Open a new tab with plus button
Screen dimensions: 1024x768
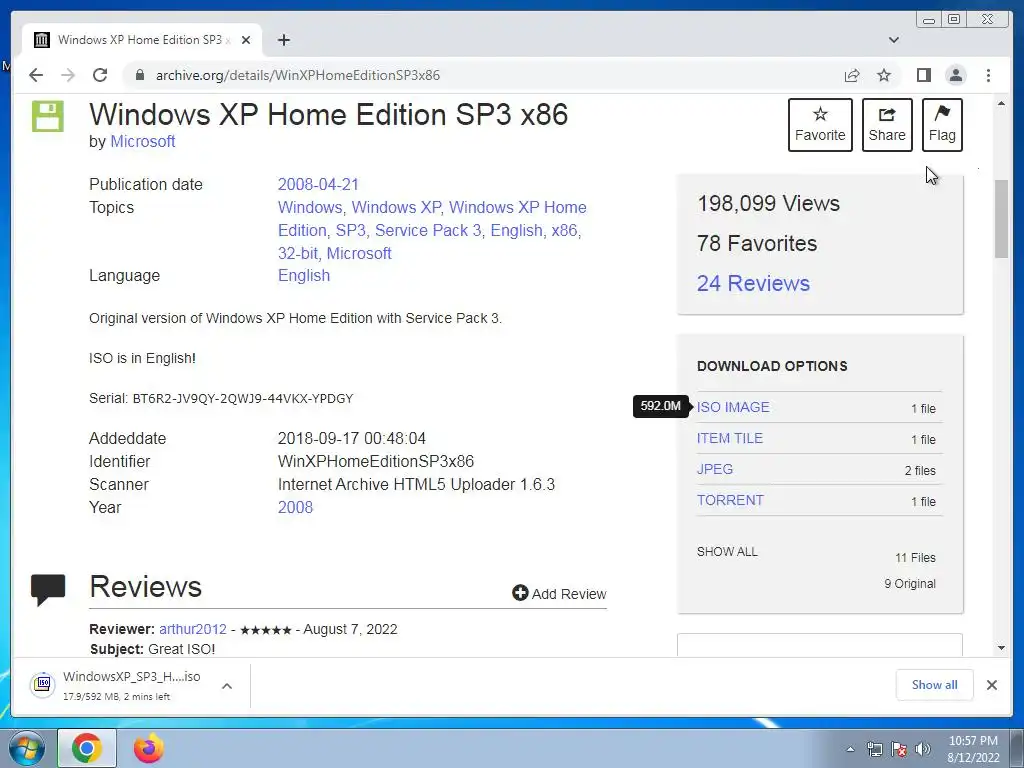(x=283, y=40)
